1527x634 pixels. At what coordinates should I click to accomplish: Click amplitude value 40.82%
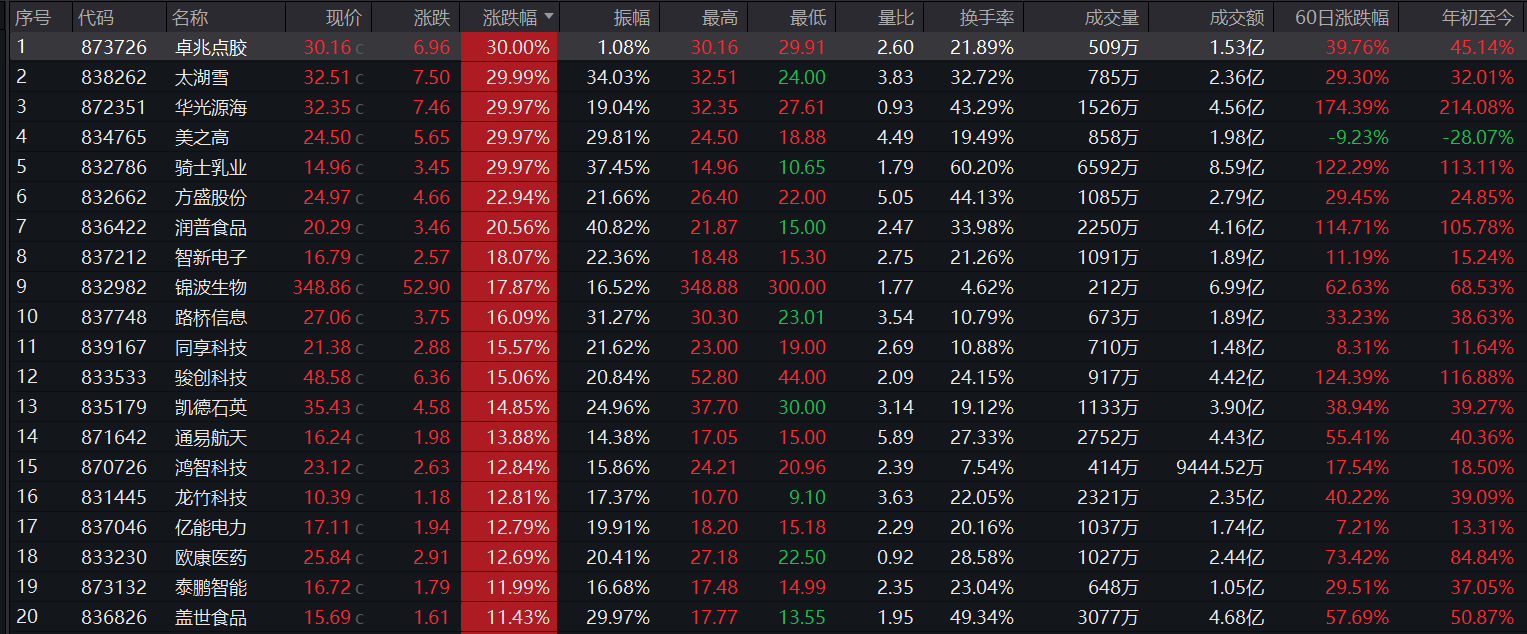pyautogui.click(x=618, y=227)
